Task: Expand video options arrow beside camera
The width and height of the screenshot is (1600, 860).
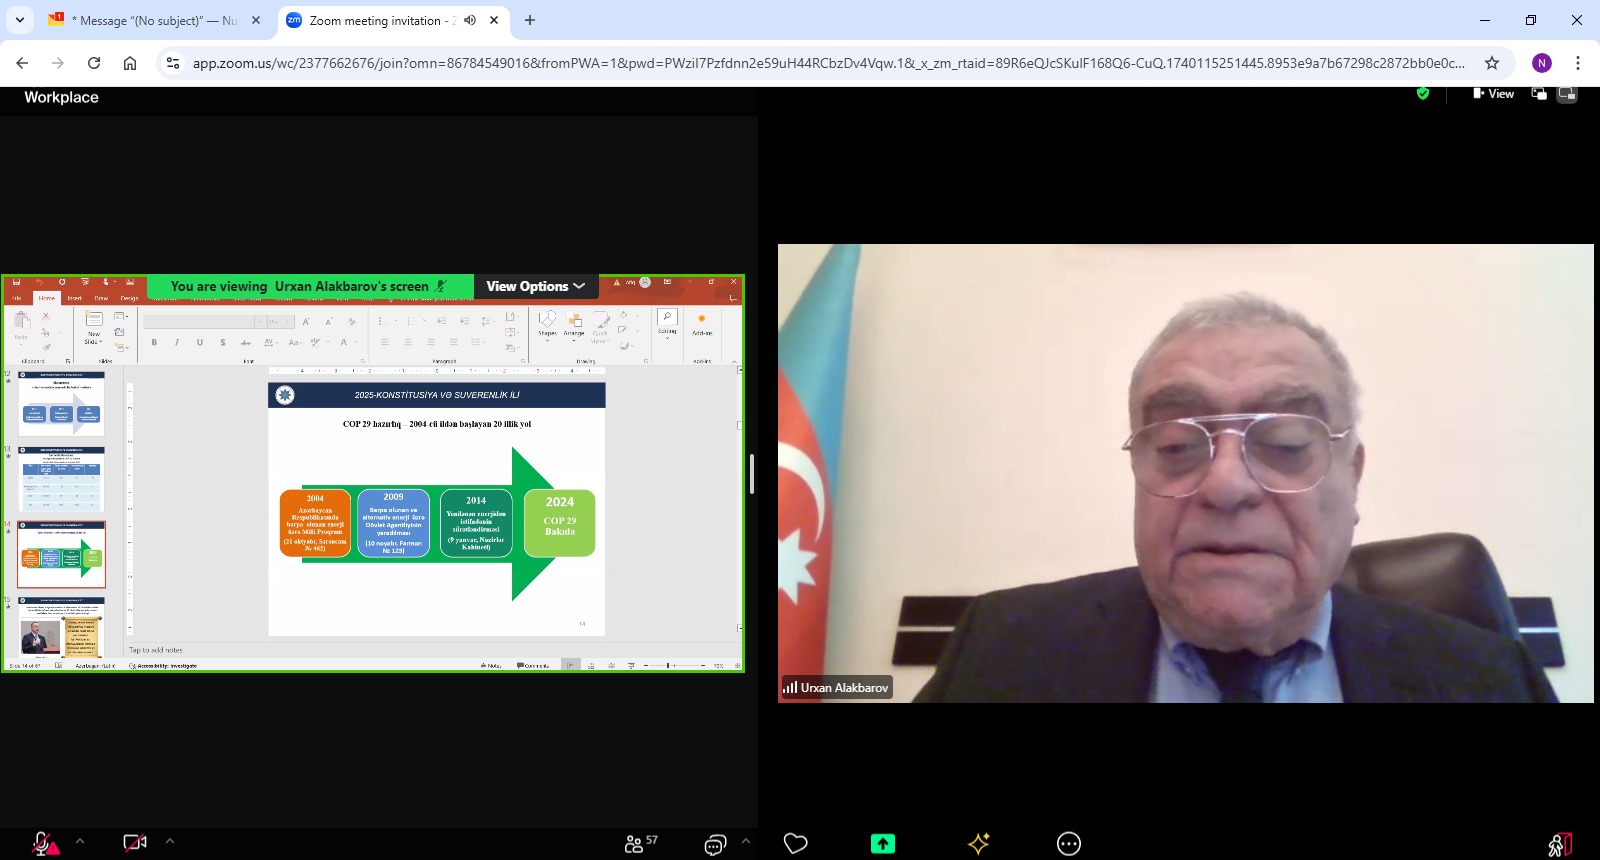Action: point(170,841)
